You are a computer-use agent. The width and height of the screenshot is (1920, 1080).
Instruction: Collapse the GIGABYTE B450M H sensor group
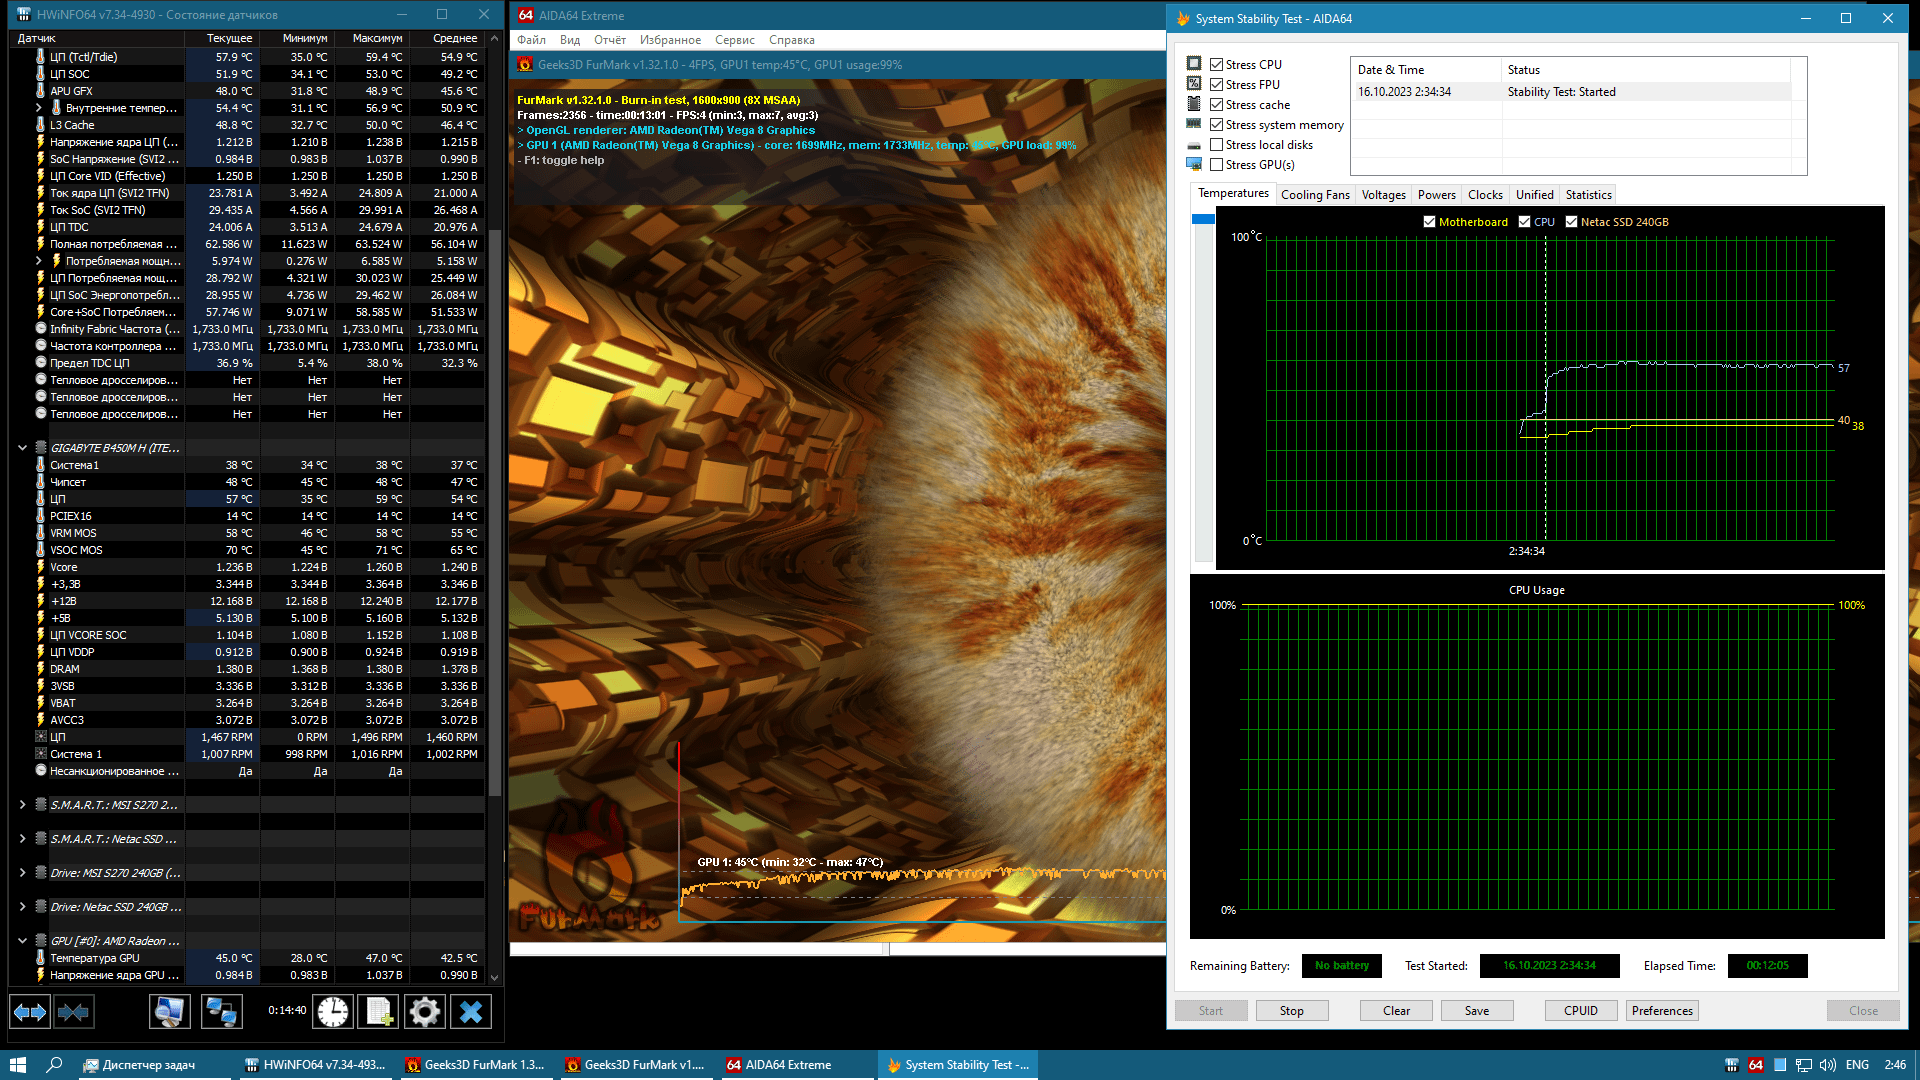point(22,448)
